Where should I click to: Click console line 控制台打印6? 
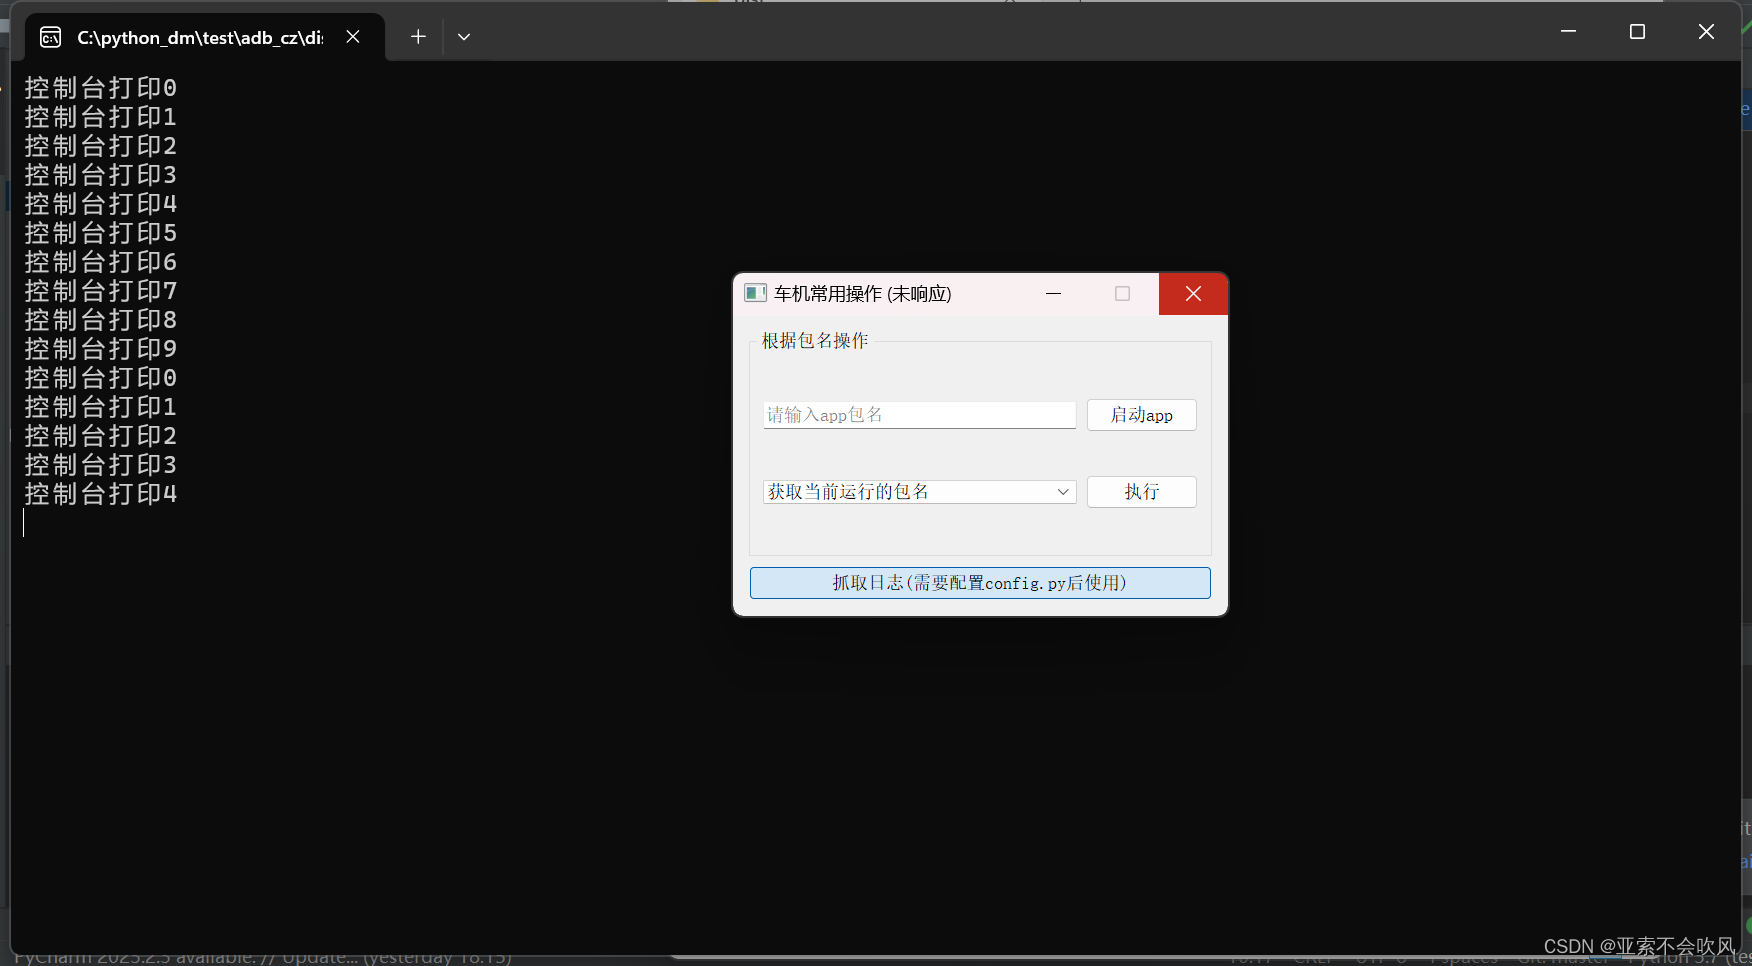pyautogui.click(x=101, y=262)
